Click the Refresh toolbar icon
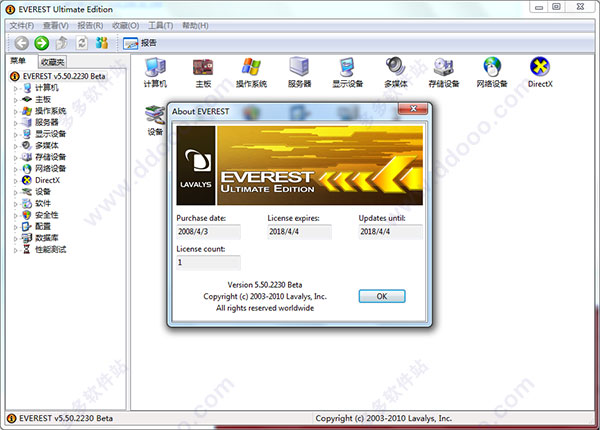 coord(82,43)
